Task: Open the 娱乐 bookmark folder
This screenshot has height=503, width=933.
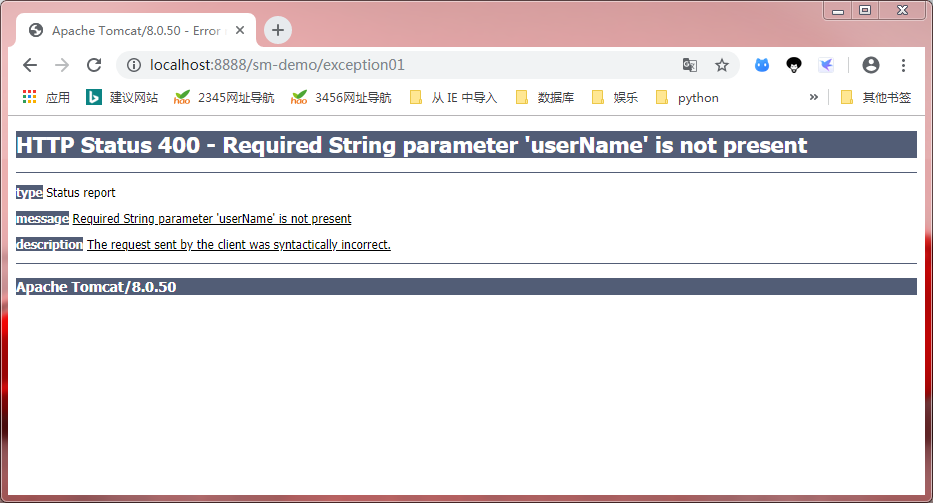Action: (x=614, y=98)
